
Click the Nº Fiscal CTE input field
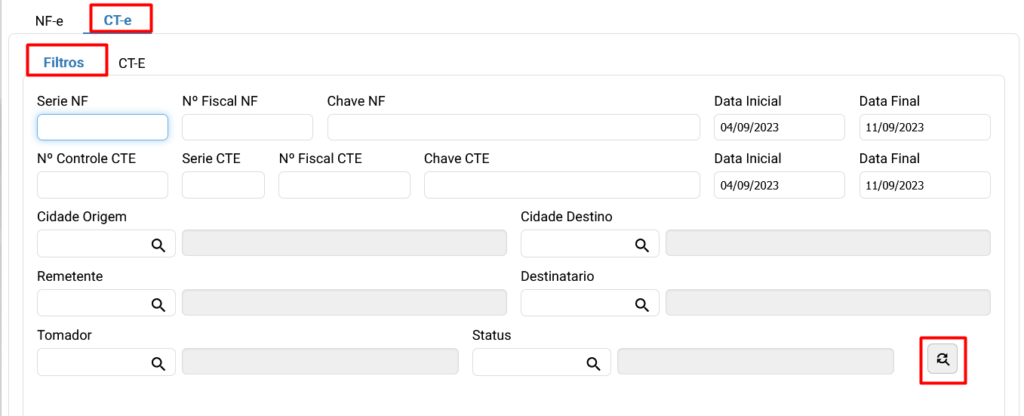(x=344, y=185)
